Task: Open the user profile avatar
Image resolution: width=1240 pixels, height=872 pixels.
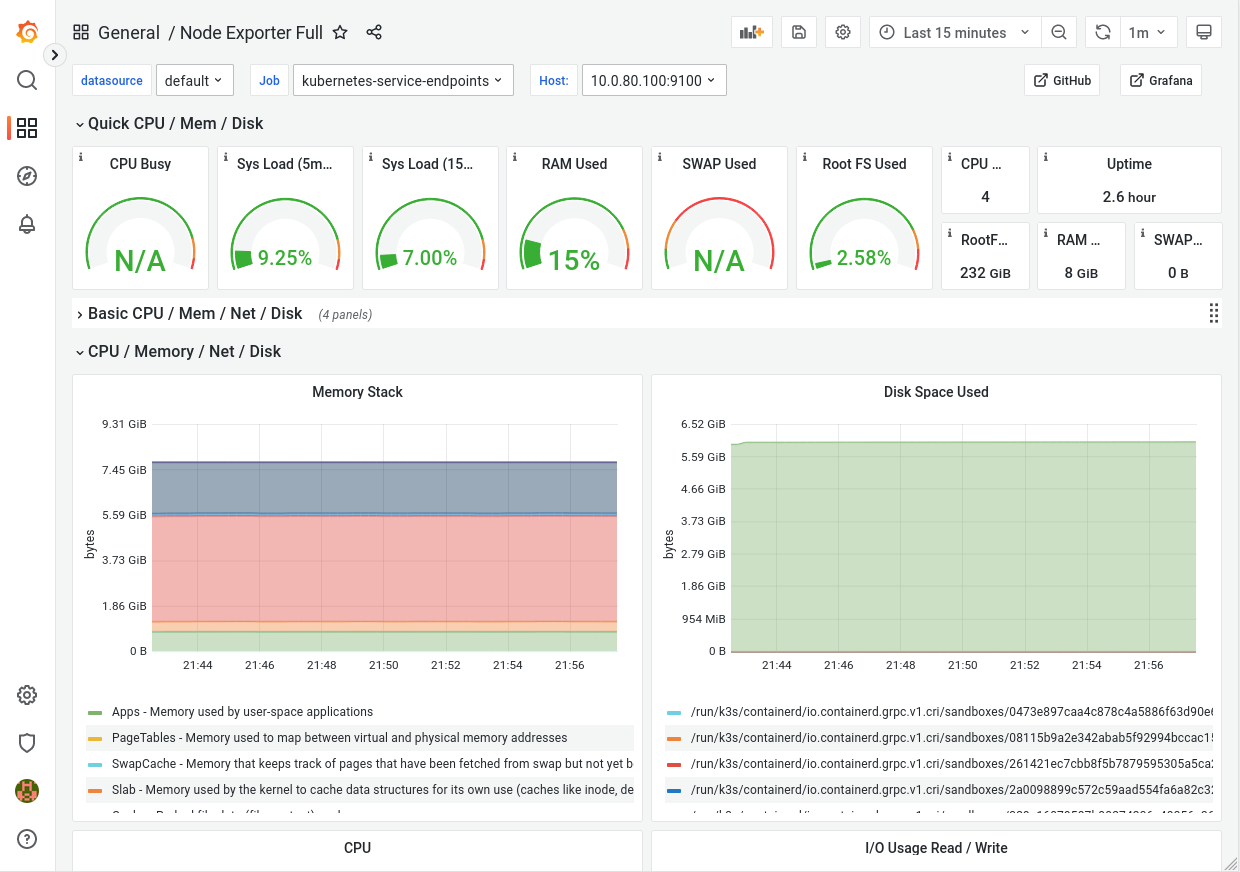Action: 27,791
